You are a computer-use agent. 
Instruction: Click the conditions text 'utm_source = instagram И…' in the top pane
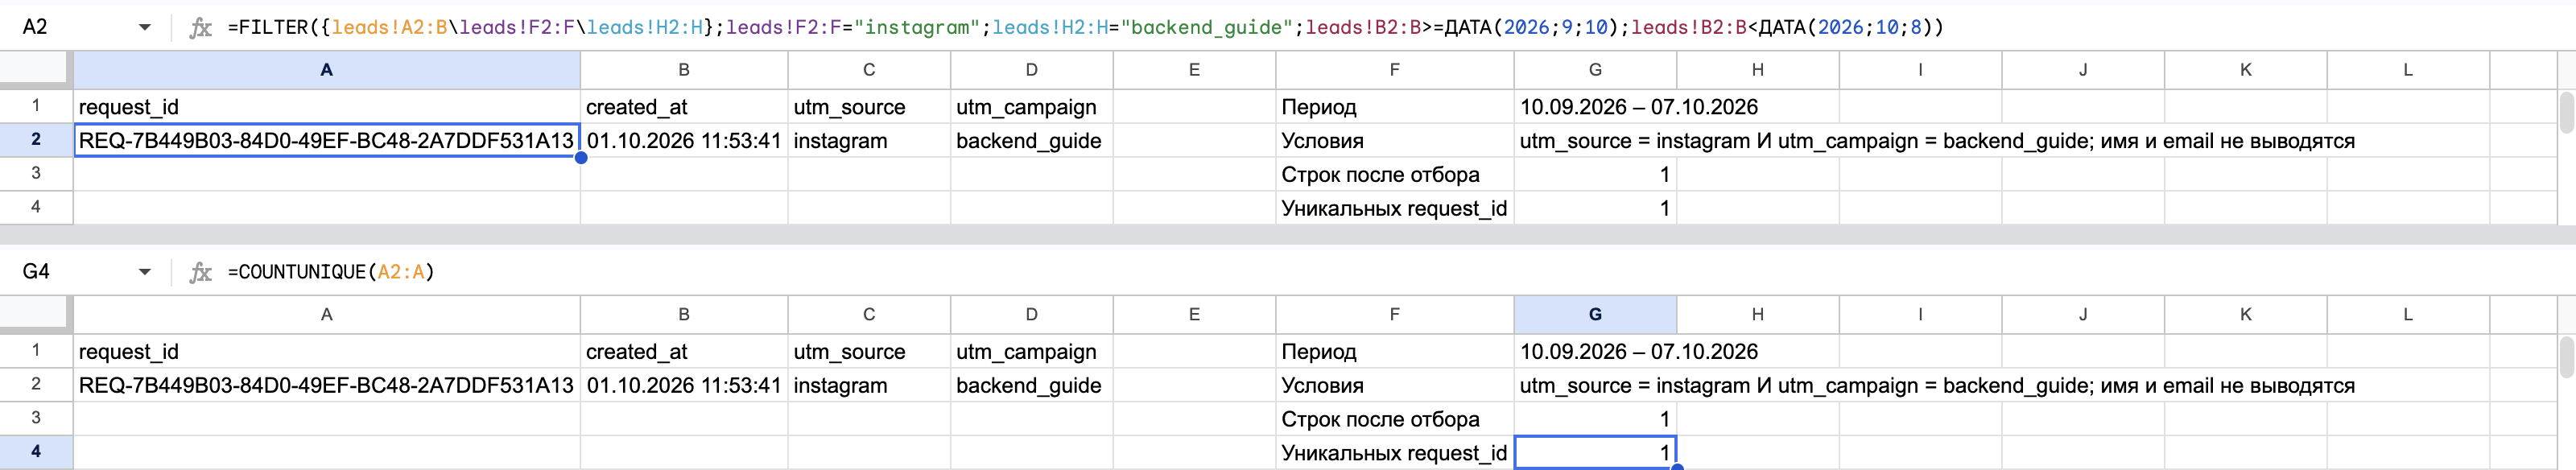coord(1937,141)
